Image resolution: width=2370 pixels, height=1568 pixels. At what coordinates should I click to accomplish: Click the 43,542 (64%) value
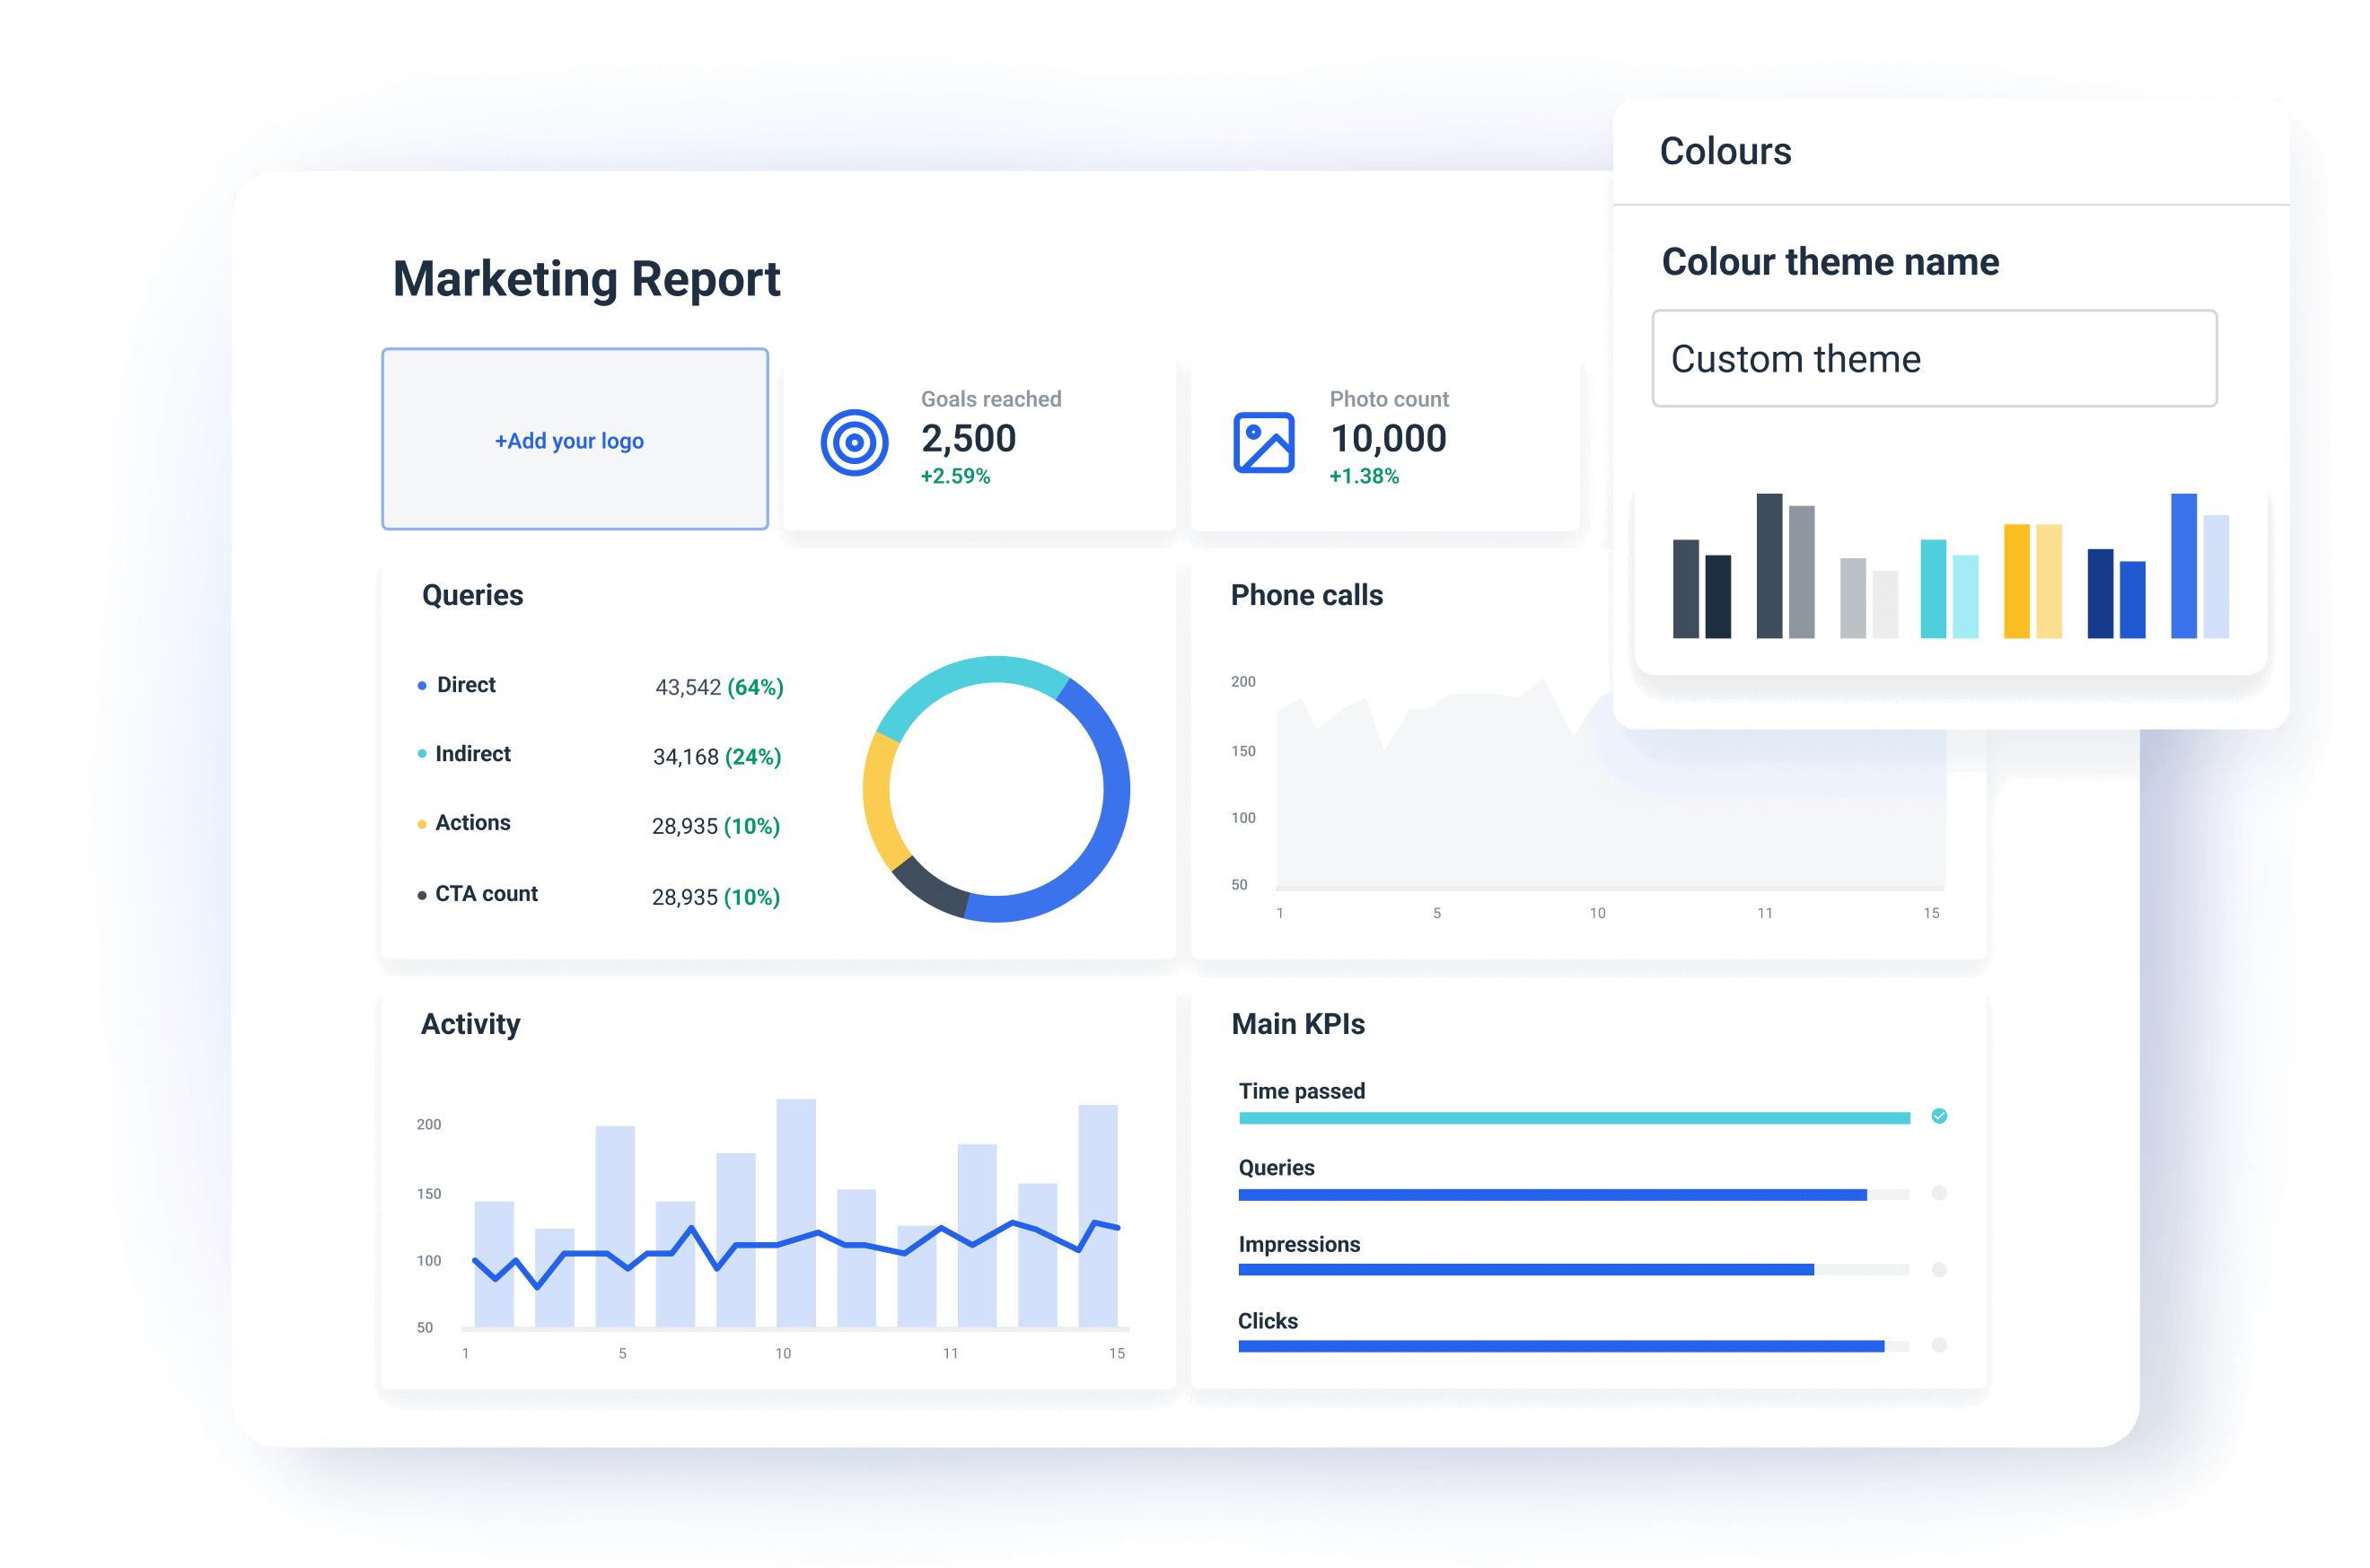pyautogui.click(x=719, y=688)
